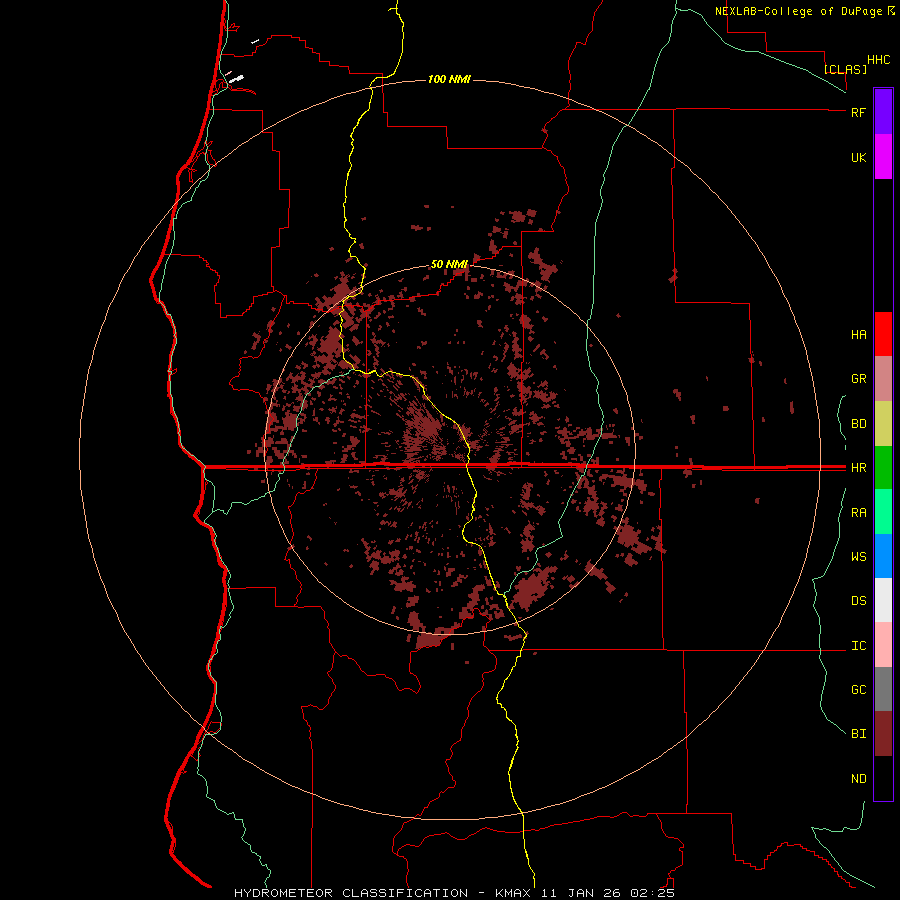This screenshot has width=900, height=900.
Task: Select the GR salmon legend swatch
Action: click(x=883, y=379)
